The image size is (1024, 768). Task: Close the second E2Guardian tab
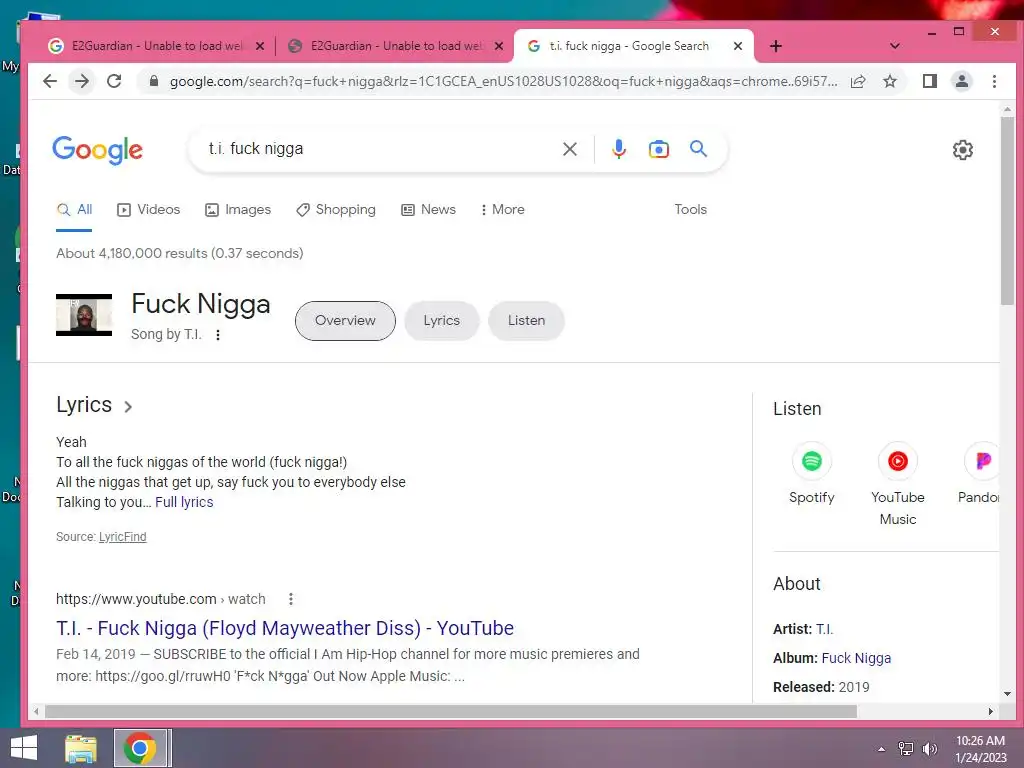pos(499,46)
